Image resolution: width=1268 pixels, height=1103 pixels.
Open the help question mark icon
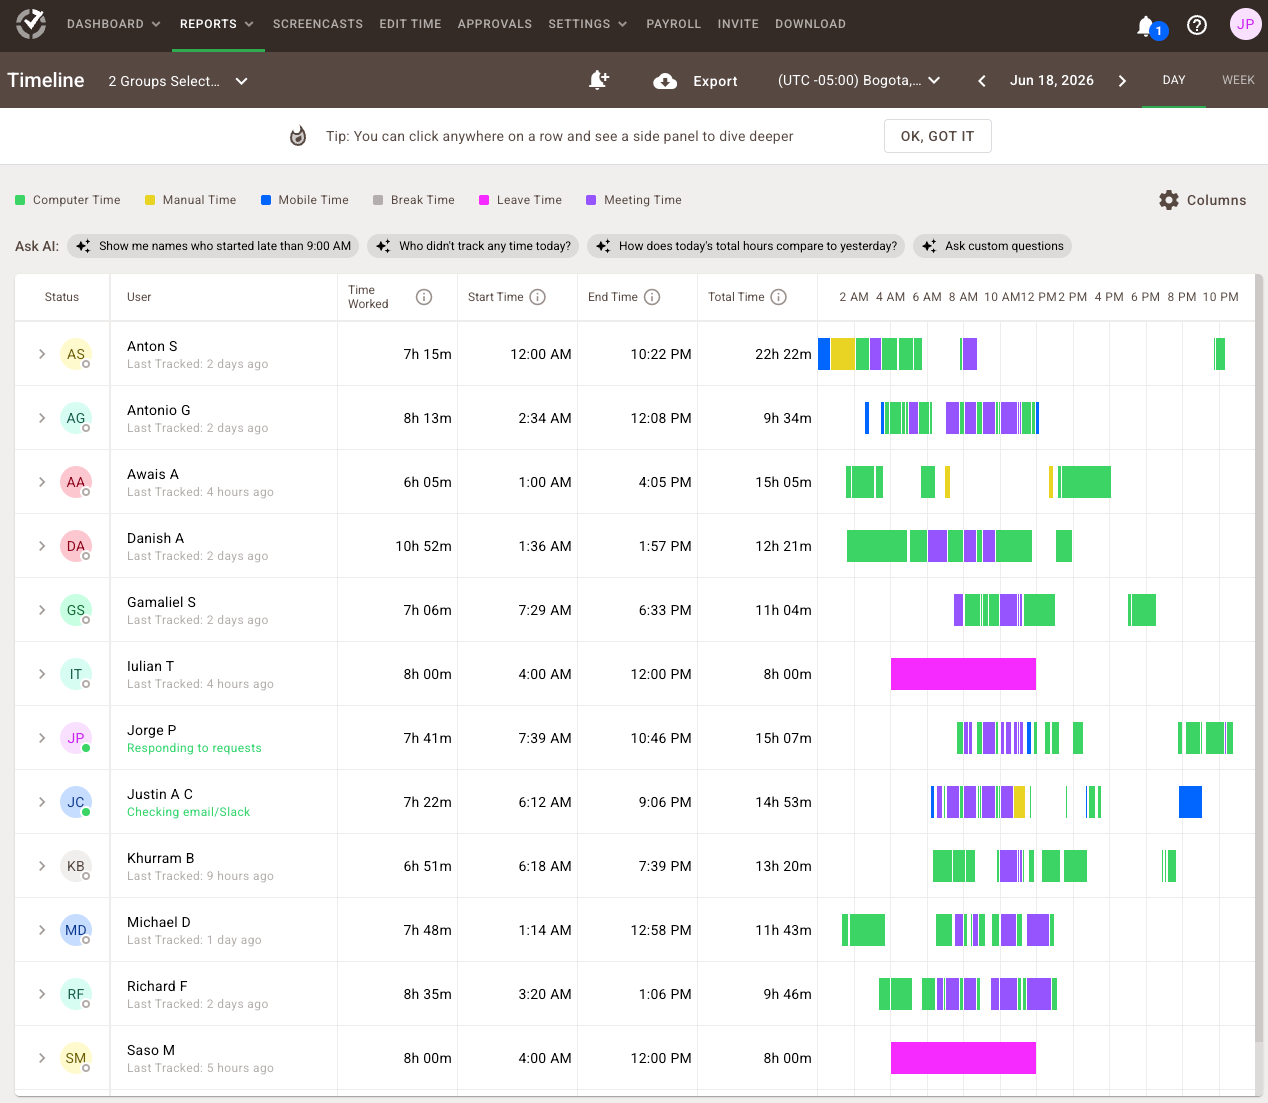click(1197, 25)
